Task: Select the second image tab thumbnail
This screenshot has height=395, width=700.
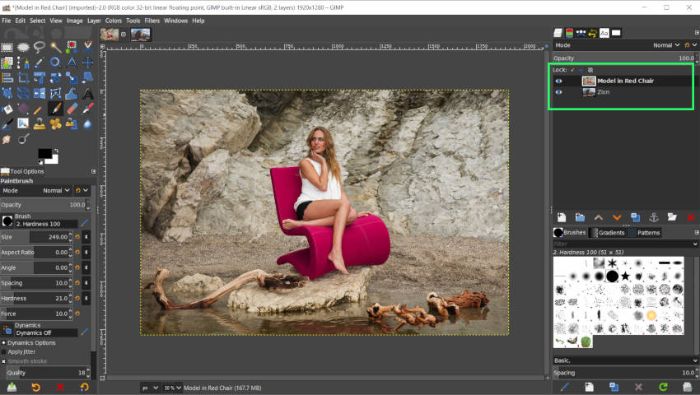Action: (x=141, y=34)
